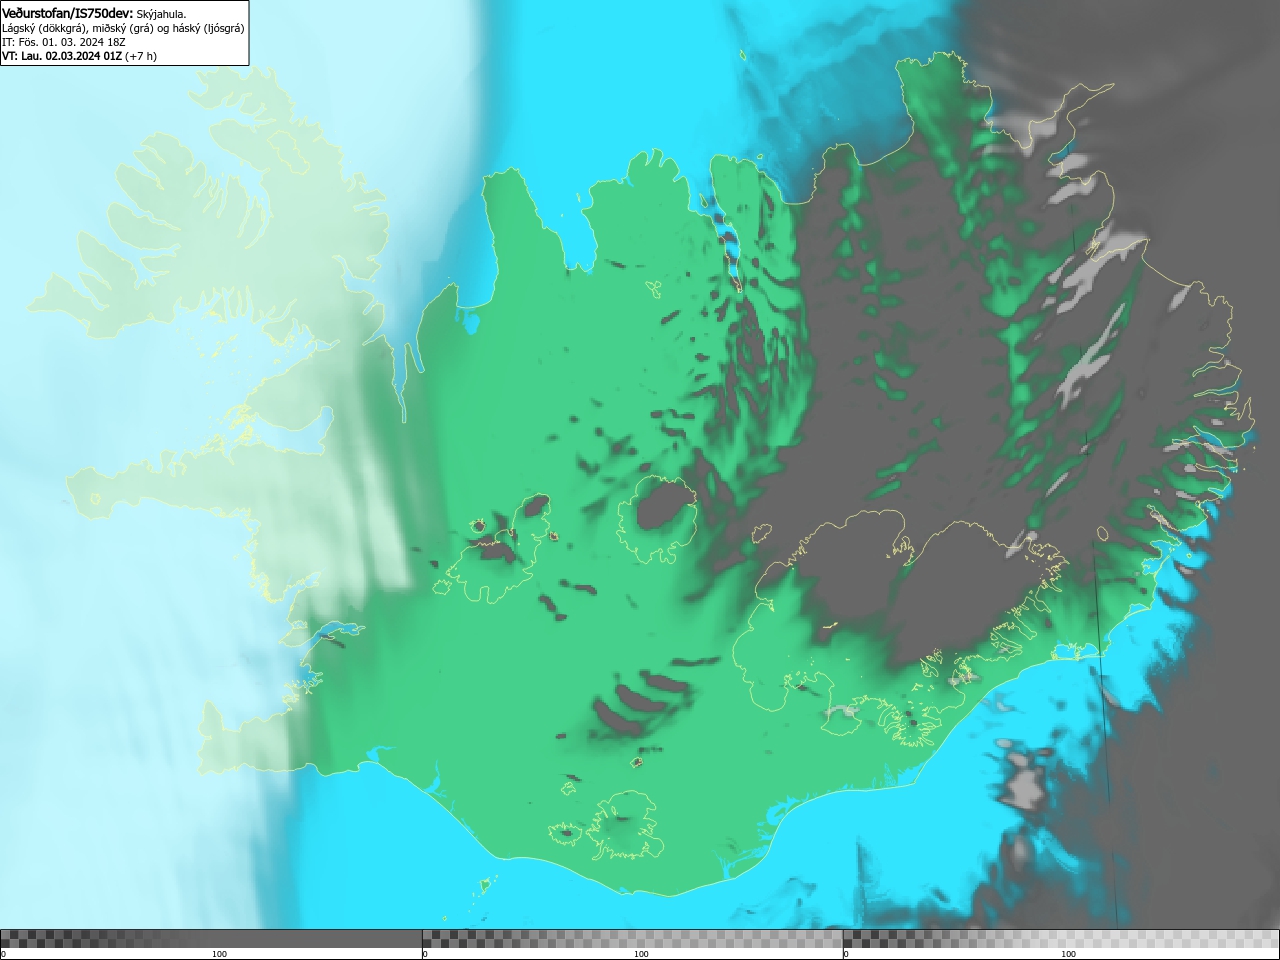1280x960 pixels.
Task: Click the medium gray mid-cloud color scale bar
Action: tap(632, 939)
